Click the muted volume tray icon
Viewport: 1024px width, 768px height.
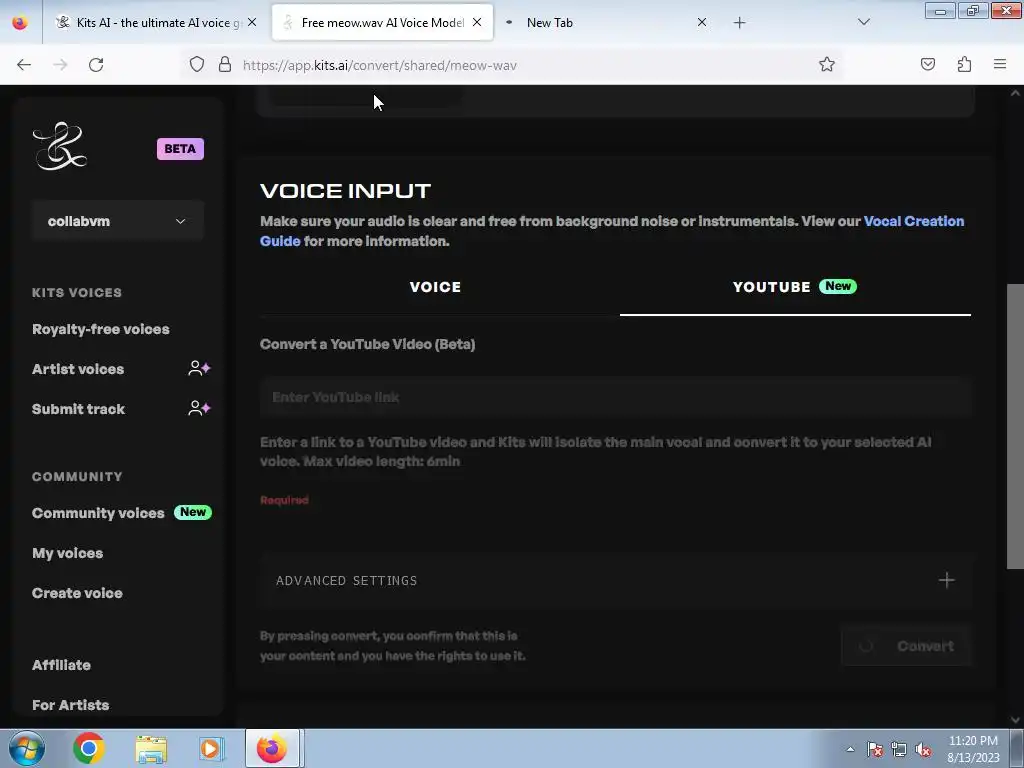[x=923, y=749]
